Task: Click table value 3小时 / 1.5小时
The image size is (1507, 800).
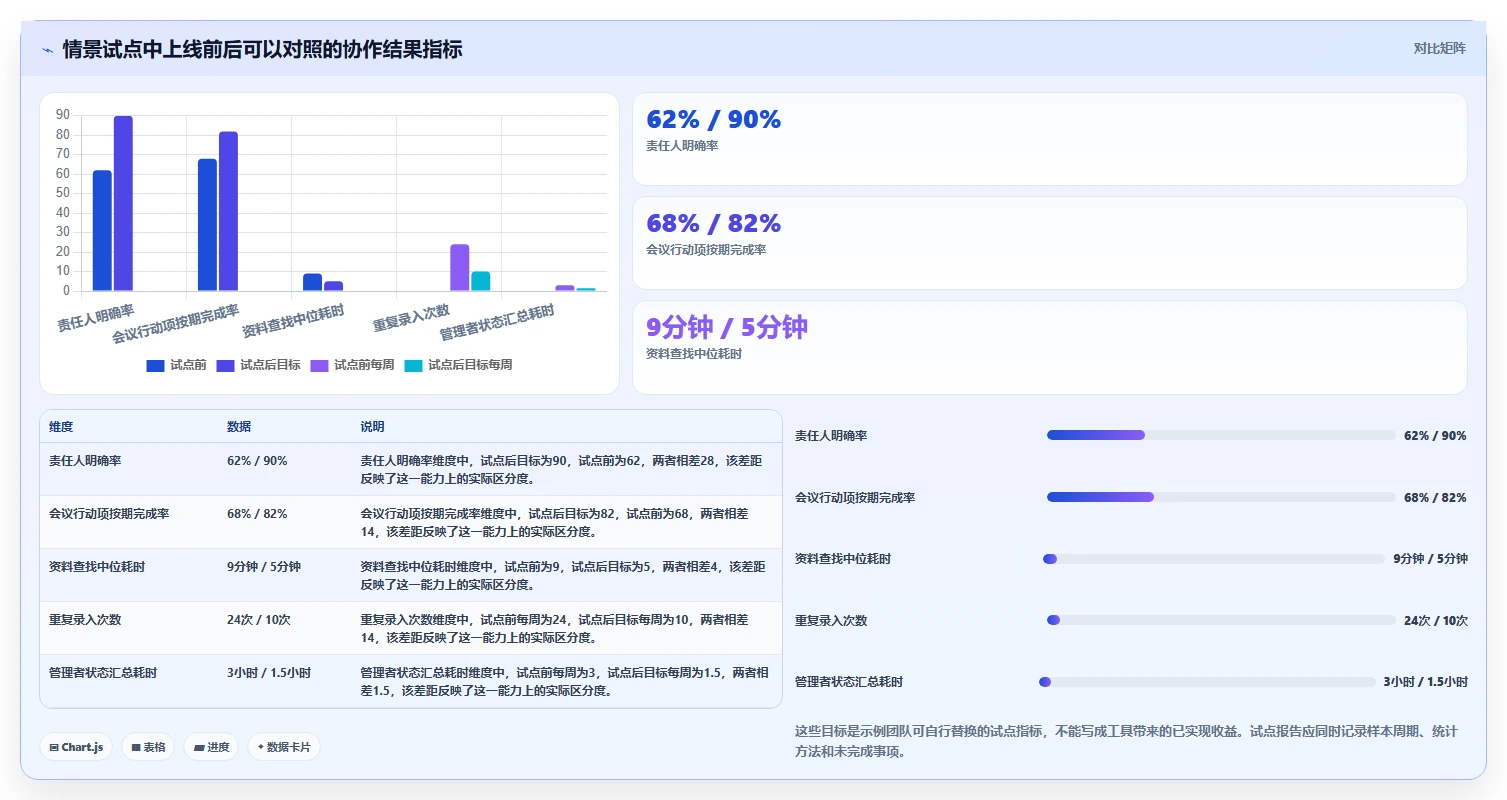Action: [269, 673]
